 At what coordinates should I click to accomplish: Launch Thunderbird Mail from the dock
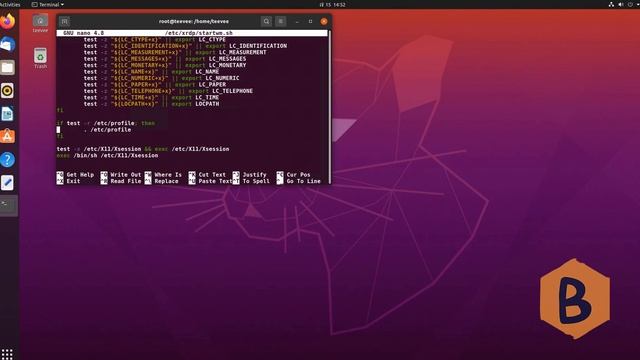7,44
